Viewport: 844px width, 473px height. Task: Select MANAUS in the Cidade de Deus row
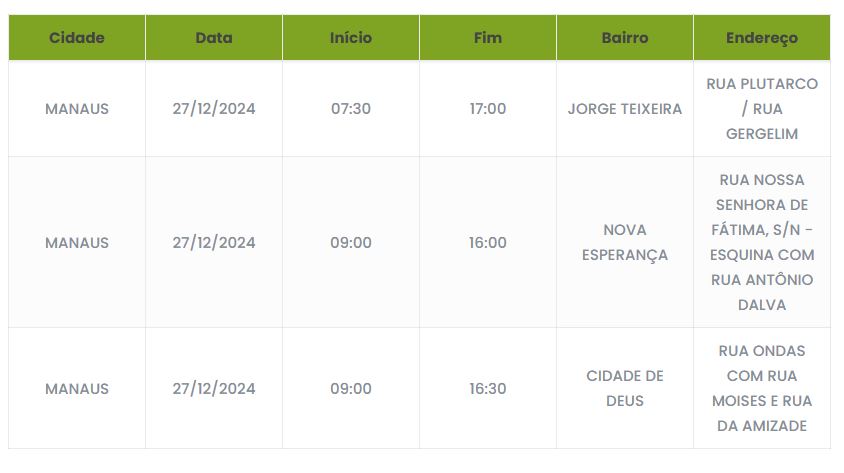77,389
